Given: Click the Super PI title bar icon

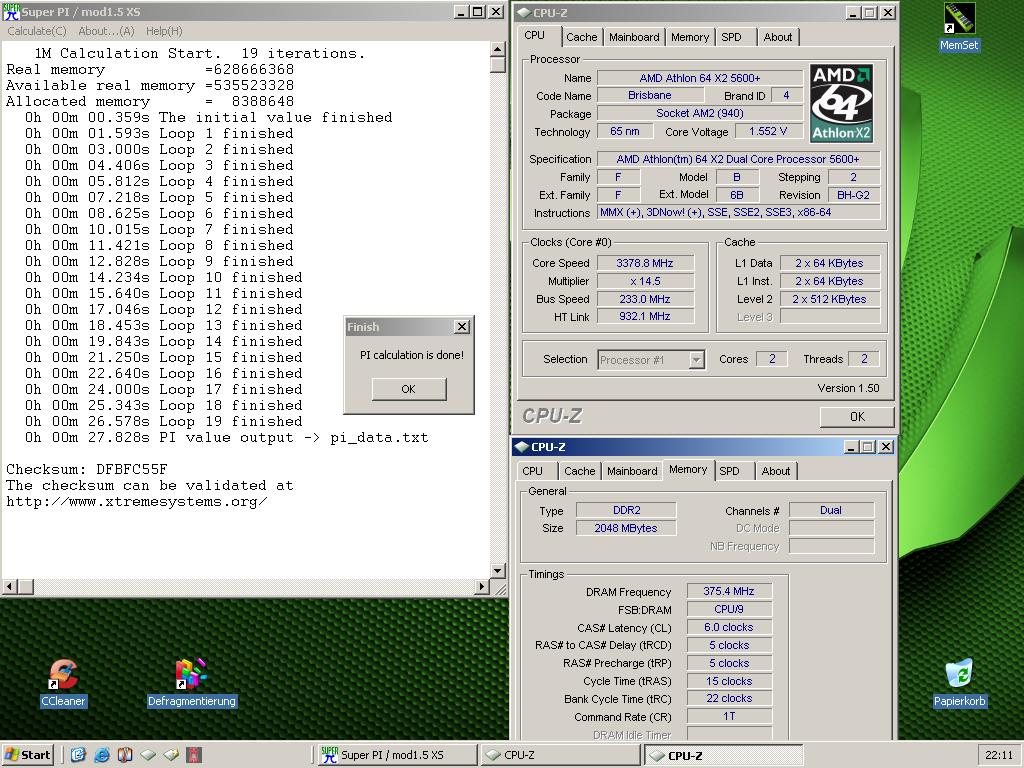Looking at the screenshot, I should (11, 11).
